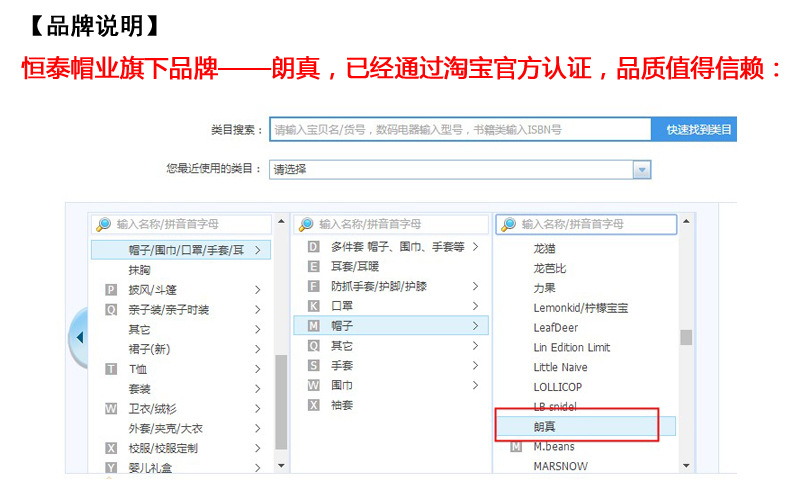Select 校服/校服定制 category
The height and width of the screenshot is (500, 790).
coord(163,448)
